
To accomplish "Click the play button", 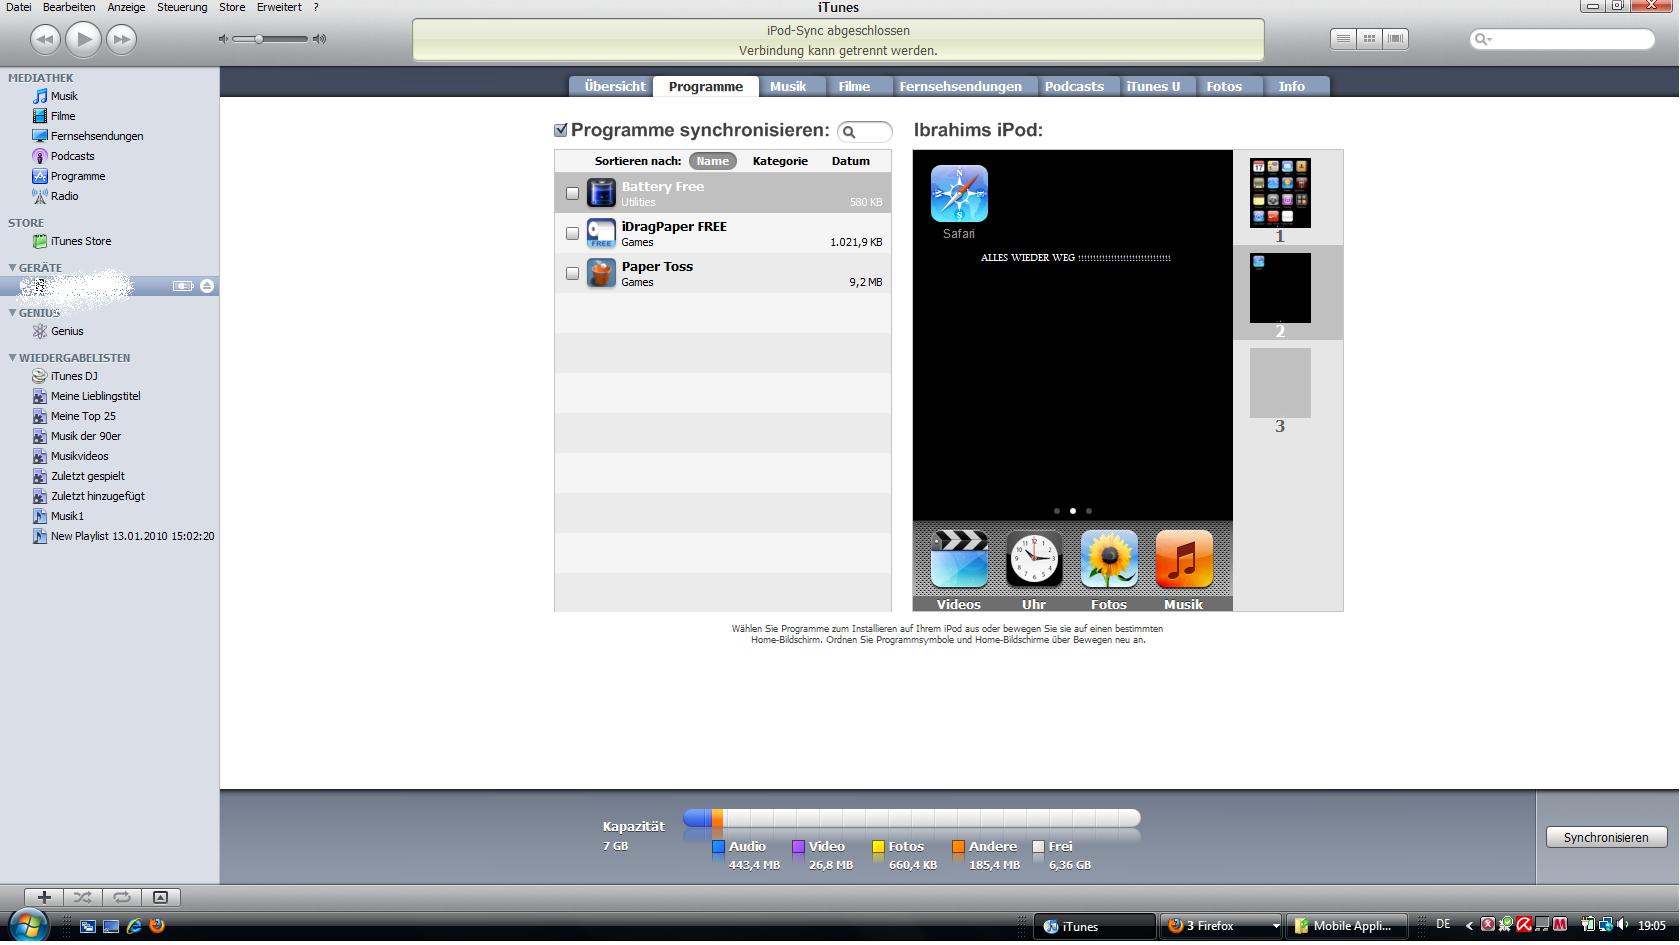I will coord(83,39).
